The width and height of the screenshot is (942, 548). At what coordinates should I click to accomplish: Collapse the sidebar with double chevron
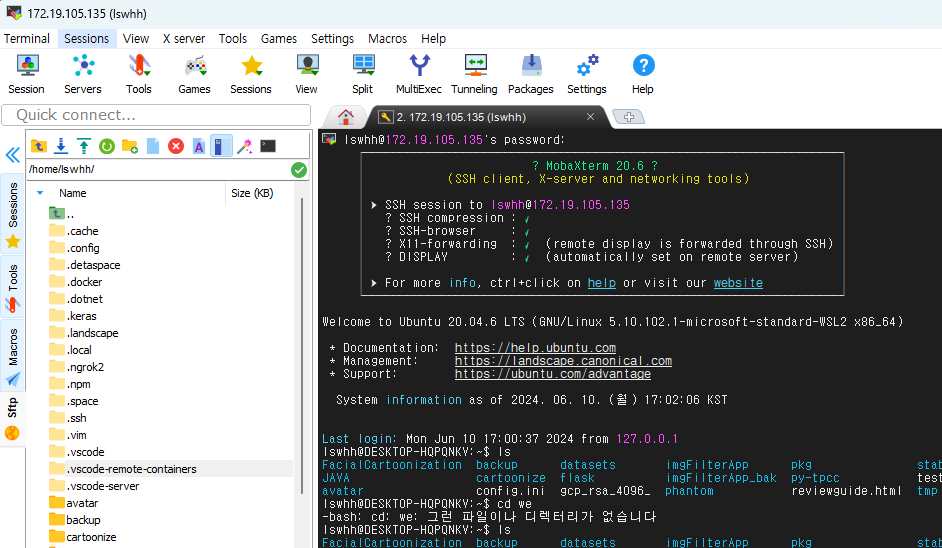click(13, 156)
